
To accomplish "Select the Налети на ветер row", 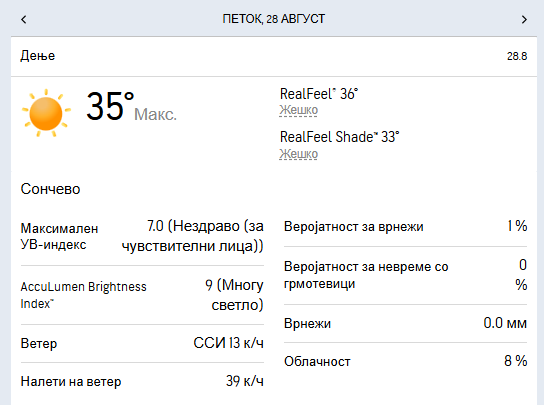I will point(142,381).
